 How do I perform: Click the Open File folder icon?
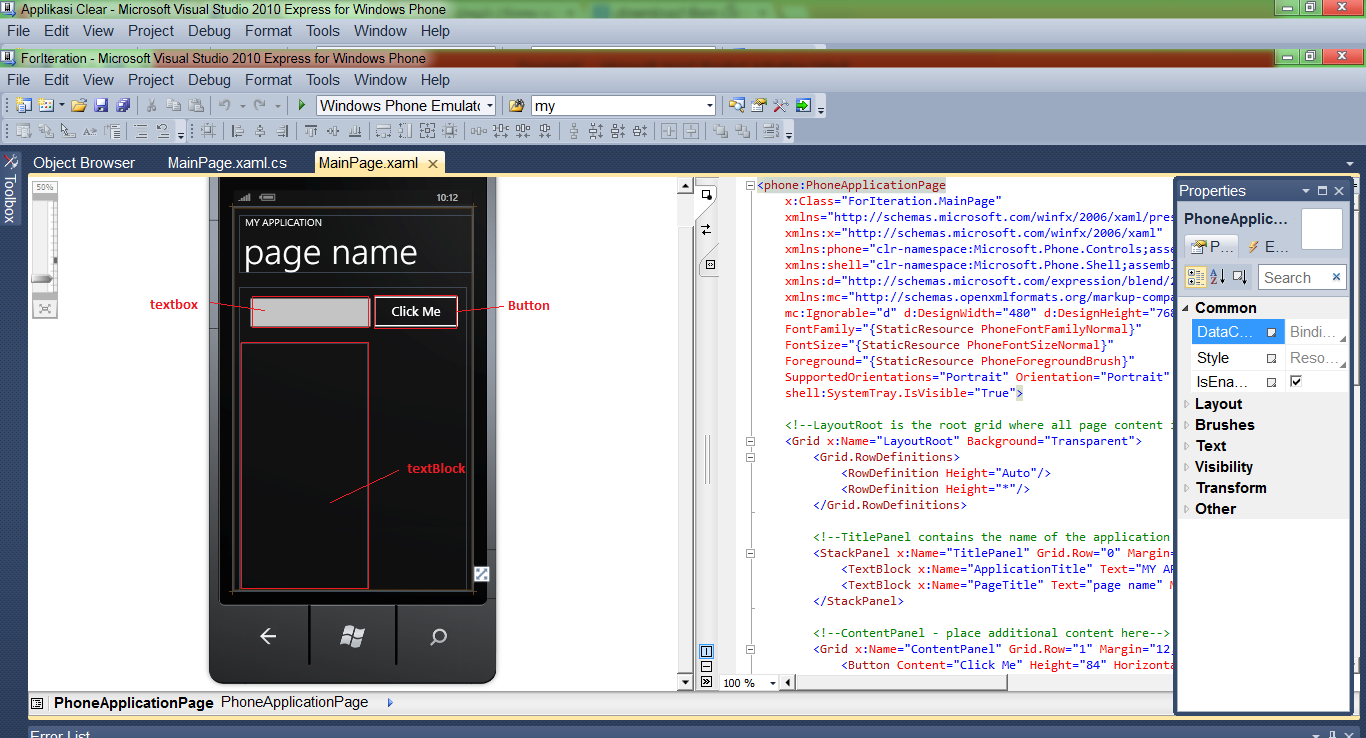tap(78, 105)
